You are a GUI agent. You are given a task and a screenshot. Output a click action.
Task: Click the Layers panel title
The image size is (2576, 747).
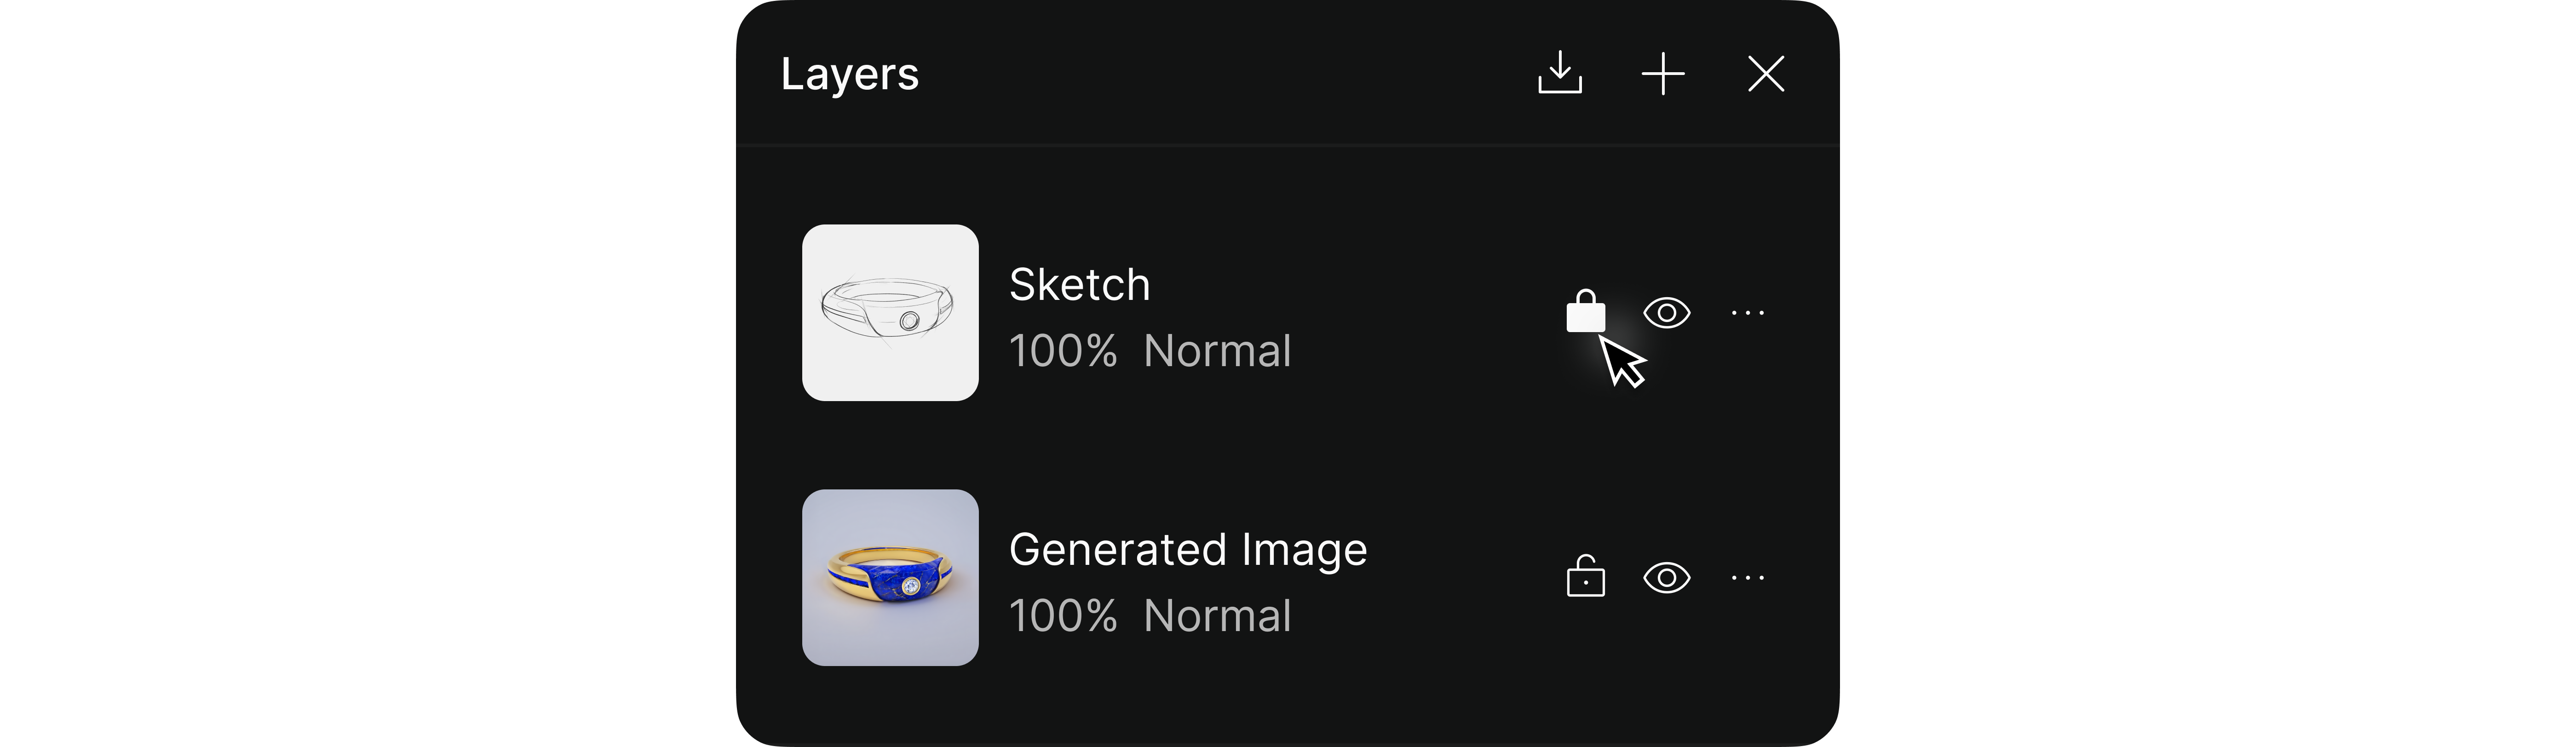(x=849, y=75)
